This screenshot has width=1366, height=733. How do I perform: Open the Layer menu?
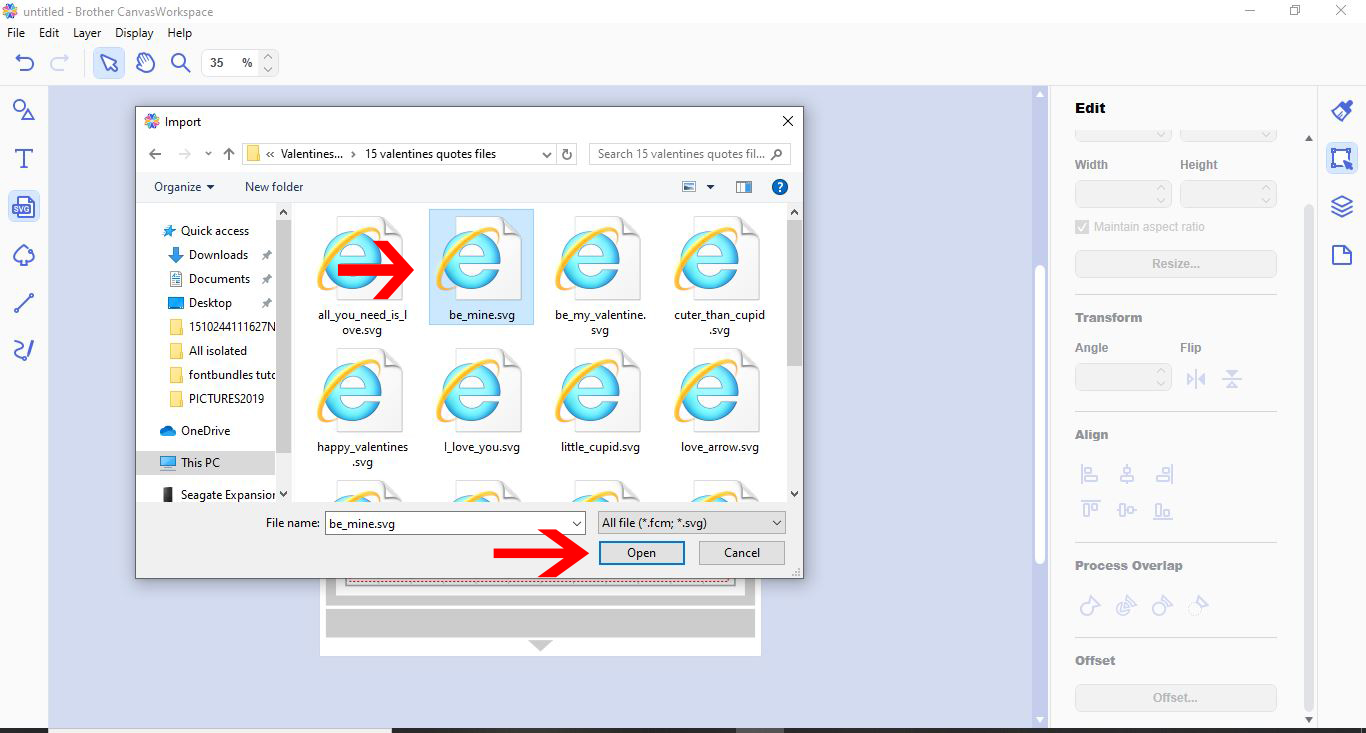[x=87, y=32]
